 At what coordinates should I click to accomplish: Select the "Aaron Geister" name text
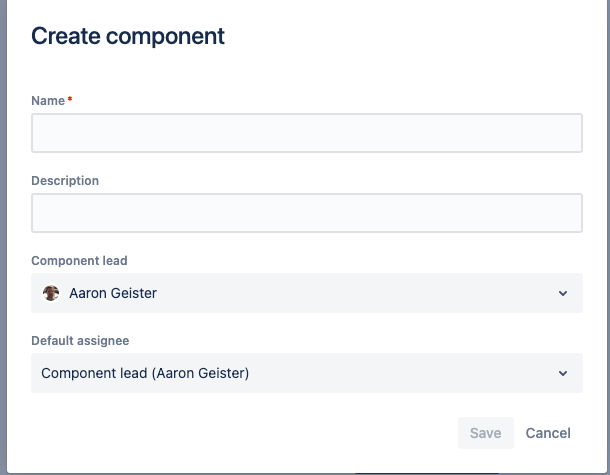point(113,293)
